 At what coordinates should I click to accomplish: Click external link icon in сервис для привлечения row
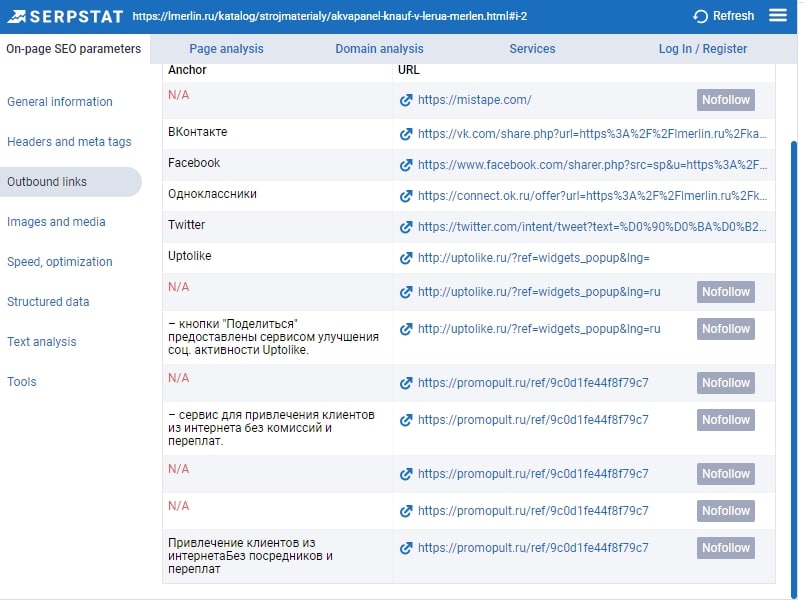pos(406,420)
